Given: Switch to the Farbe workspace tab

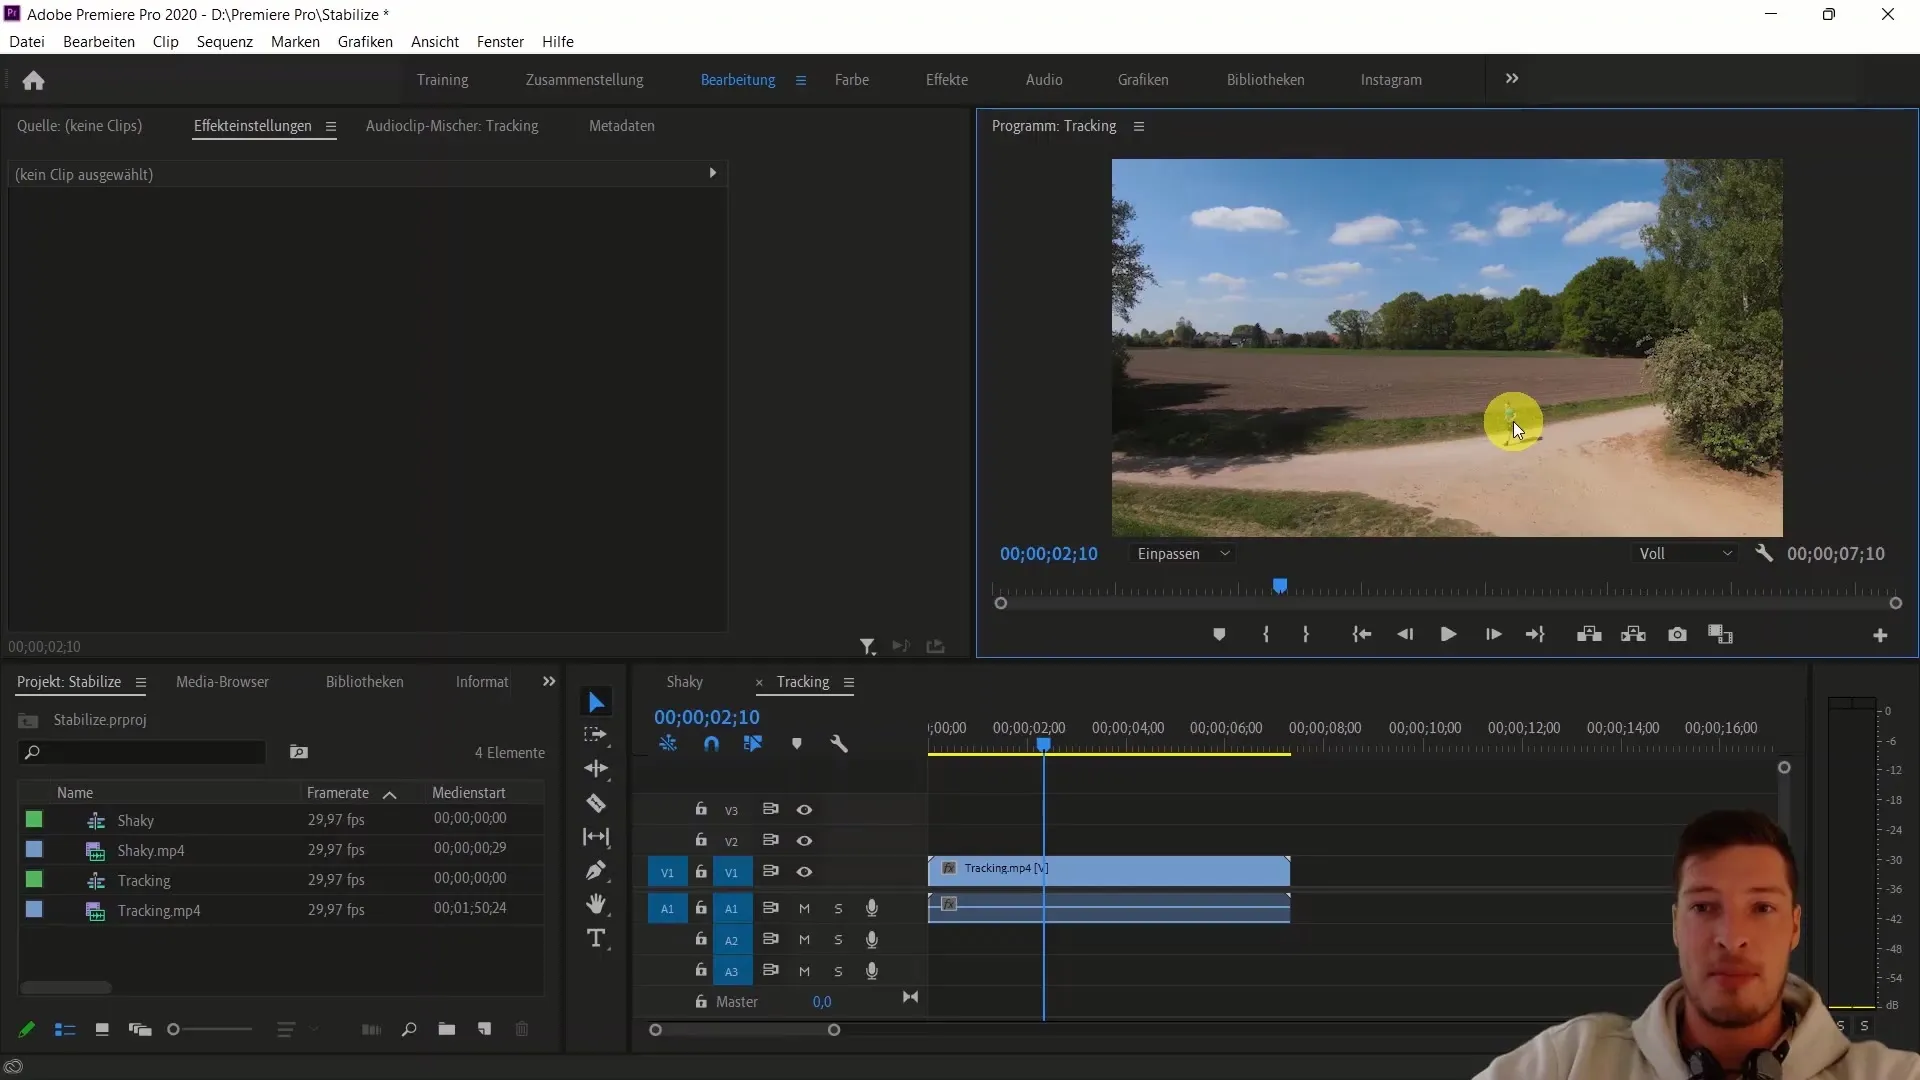Looking at the screenshot, I should (x=852, y=79).
